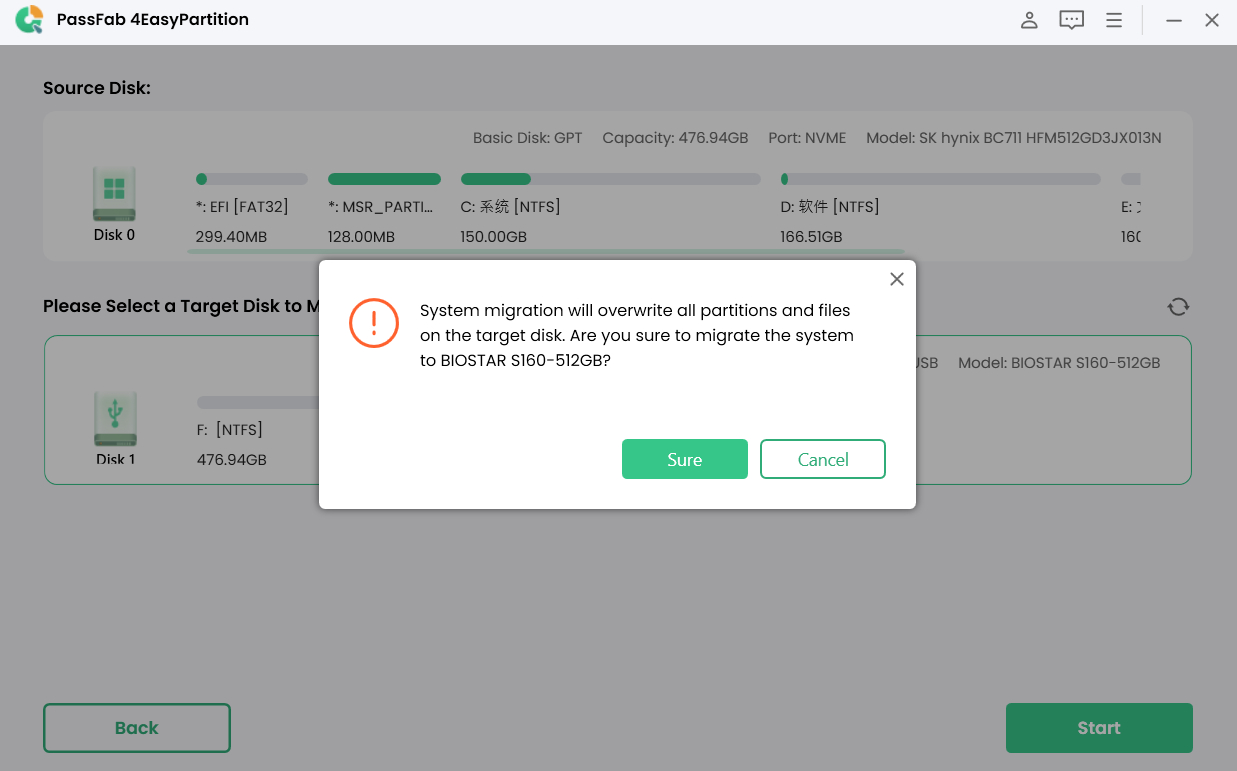Cancel the migration warning dialog

coord(822,459)
